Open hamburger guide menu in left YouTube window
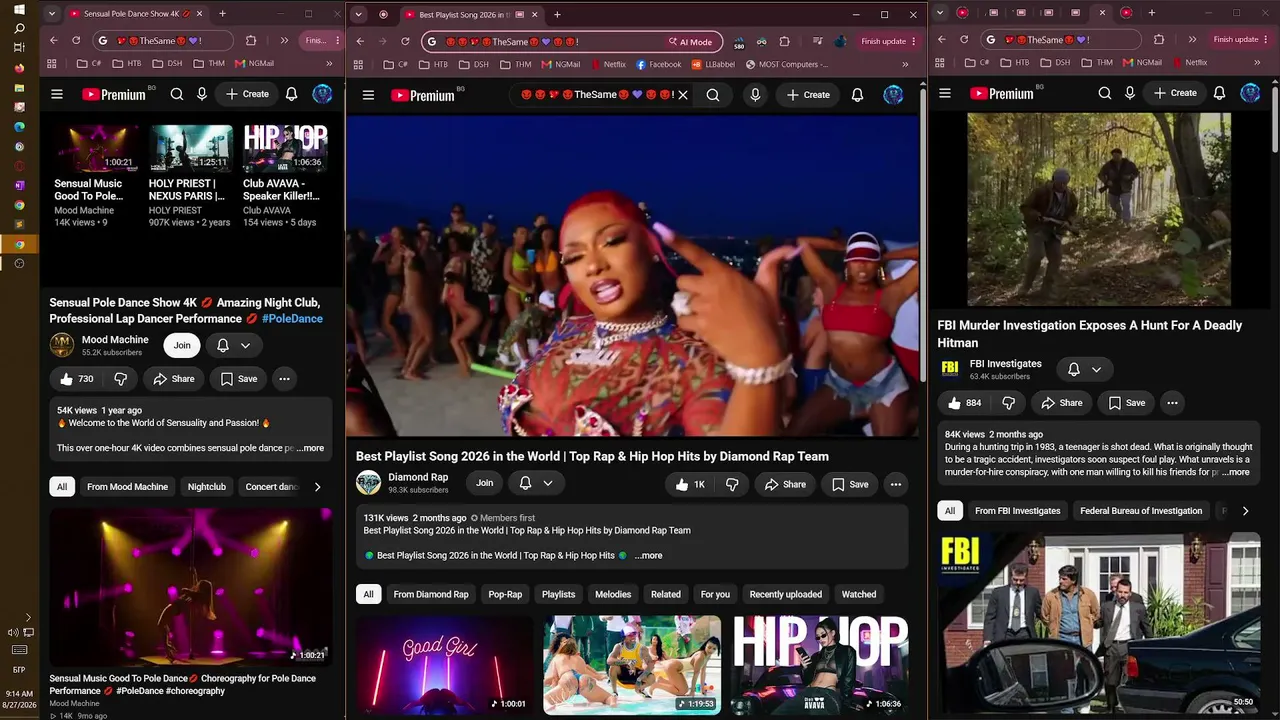The height and width of the screenshot is (720, 1280). point(57,94)
